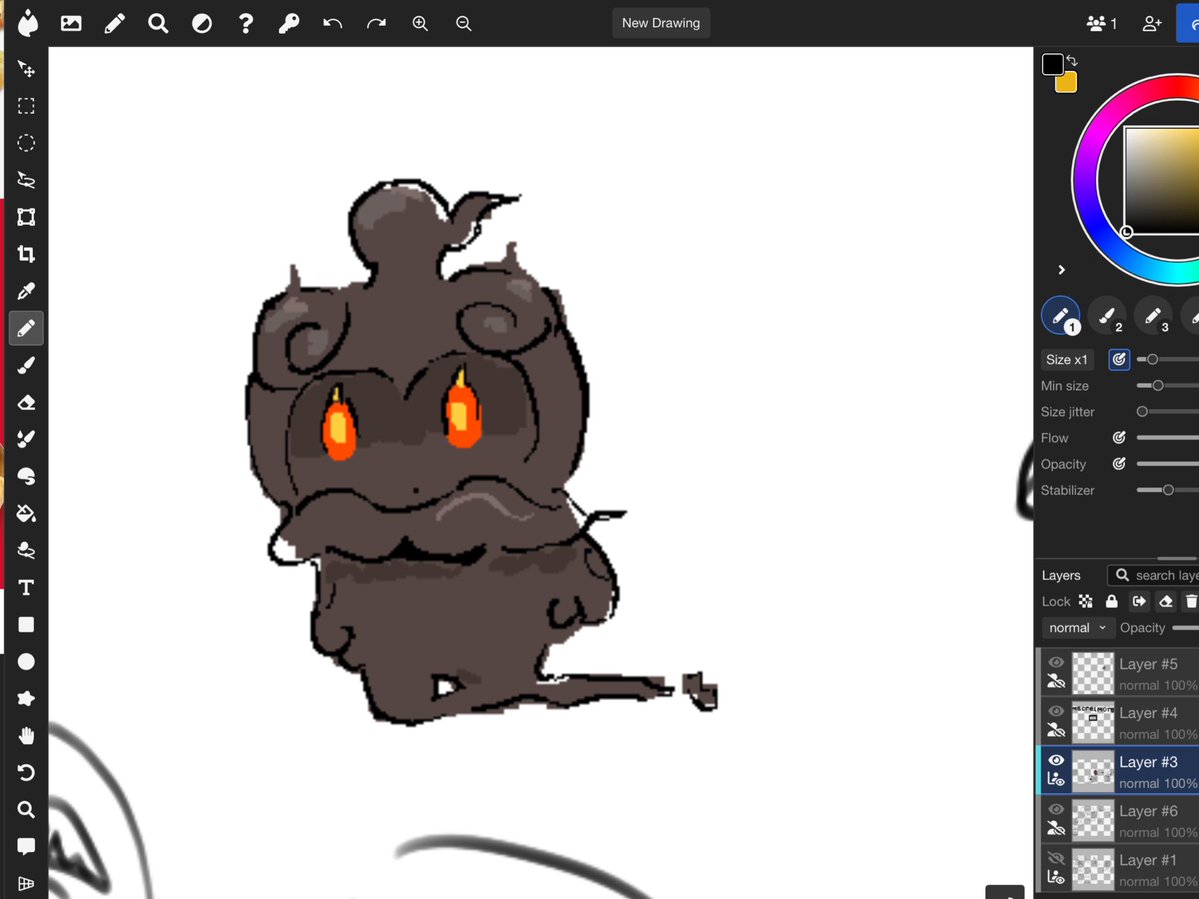The height and width of the screenshot is (899, 1199).
Task: Select the Zoom tool in left toolbar
Action: 26,810
